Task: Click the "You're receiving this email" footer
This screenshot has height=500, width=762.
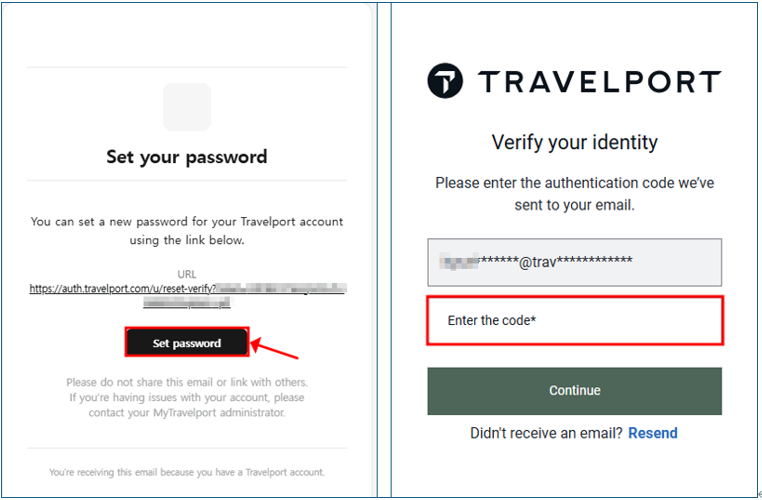Action: click(x=187, y=472)
